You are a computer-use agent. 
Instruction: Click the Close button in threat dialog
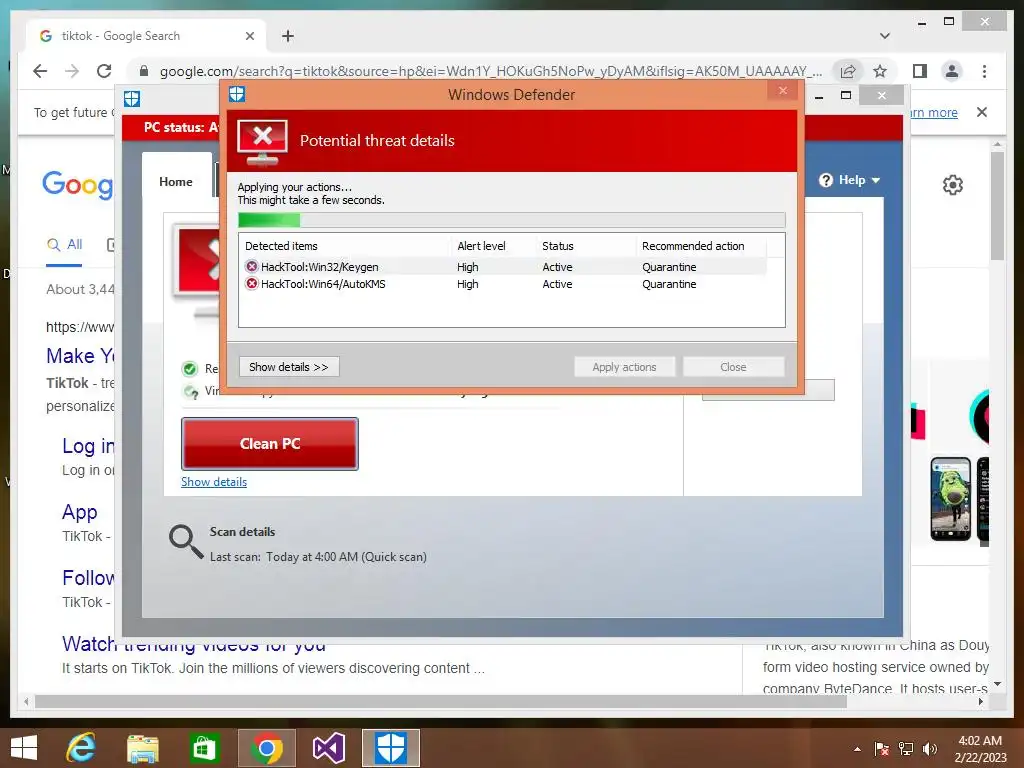coord(733,367)
